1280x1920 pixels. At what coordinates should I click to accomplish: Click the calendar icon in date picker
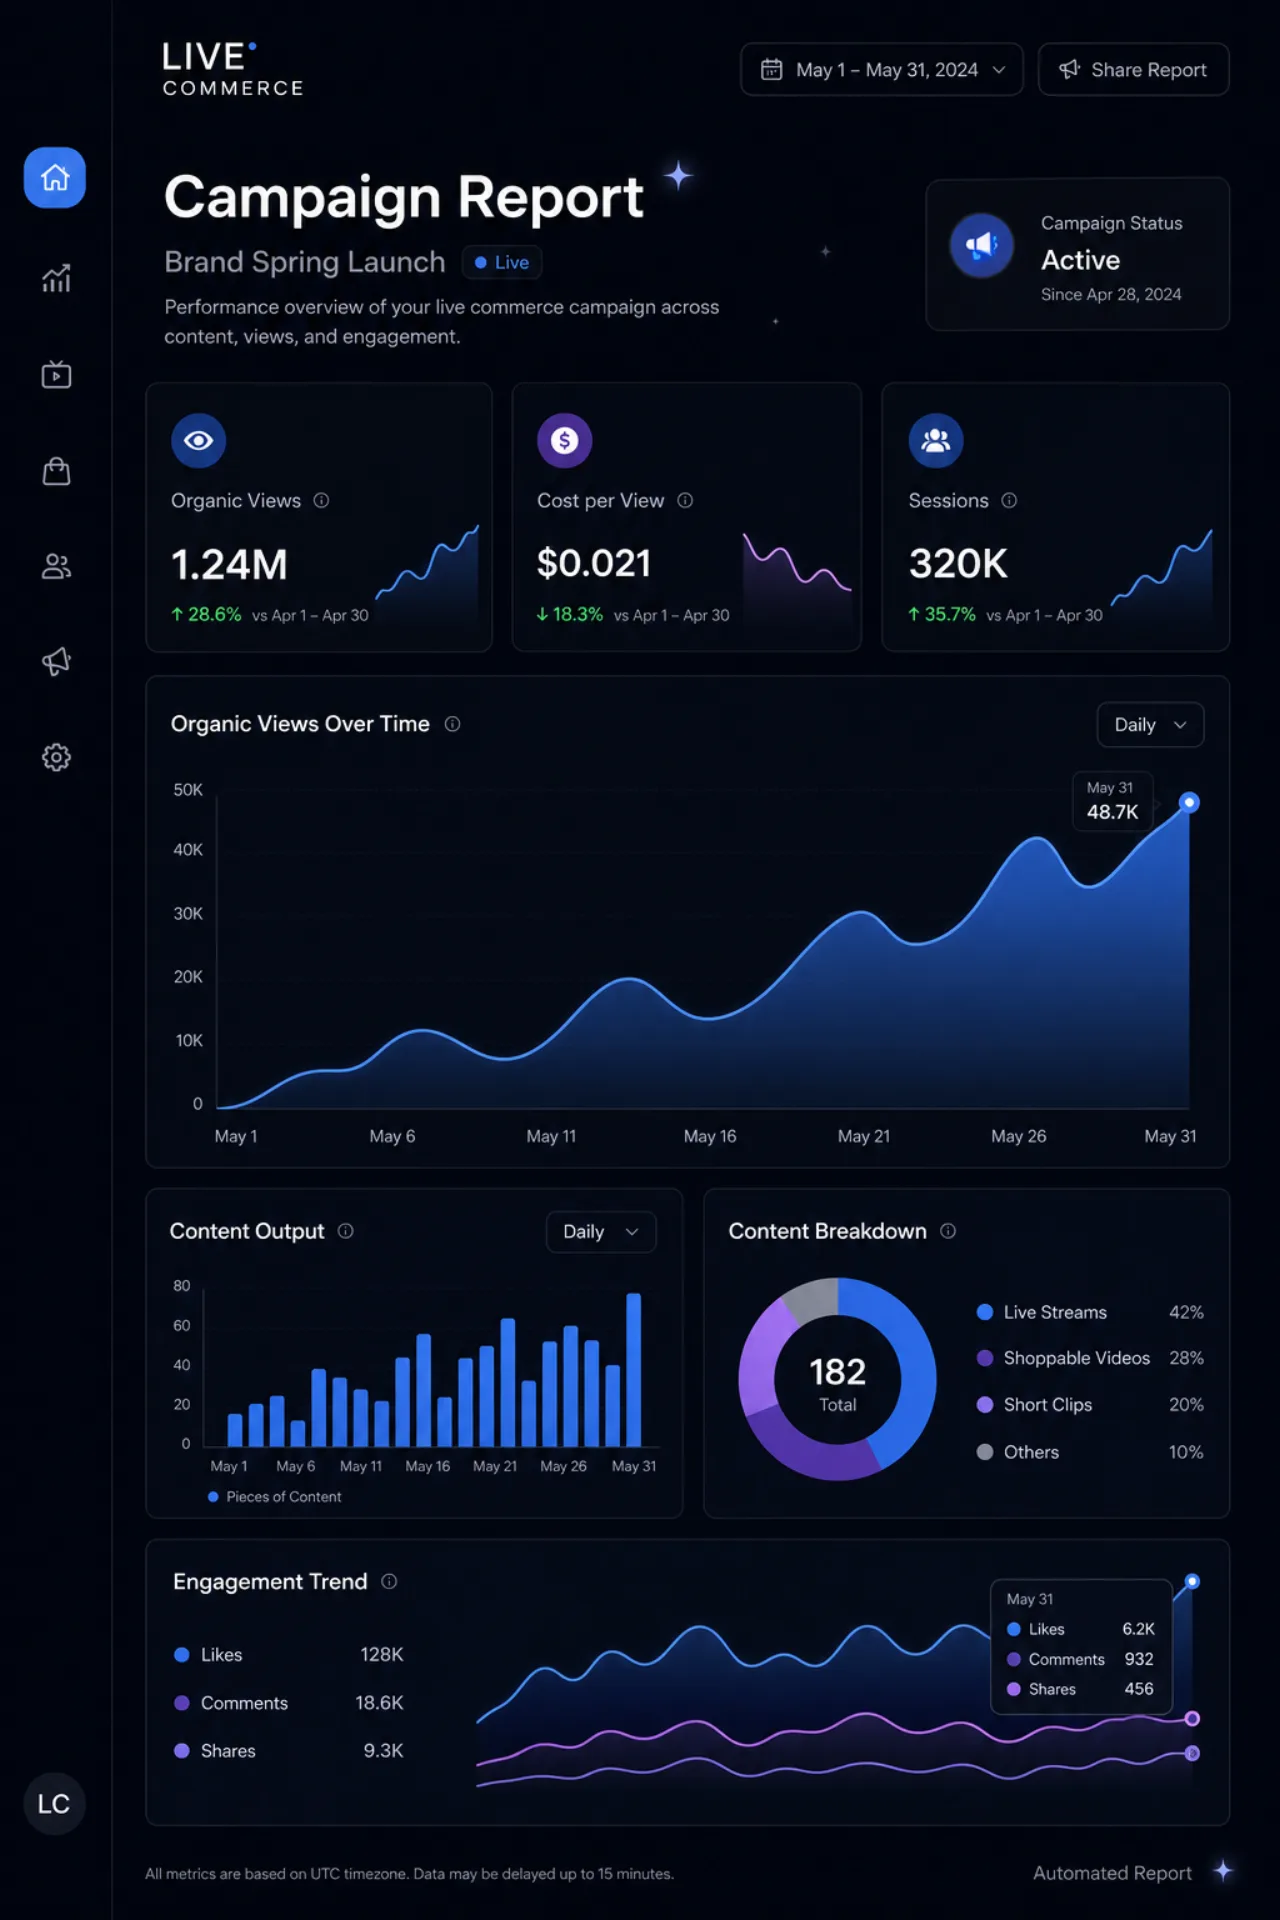tap(772, 69)
